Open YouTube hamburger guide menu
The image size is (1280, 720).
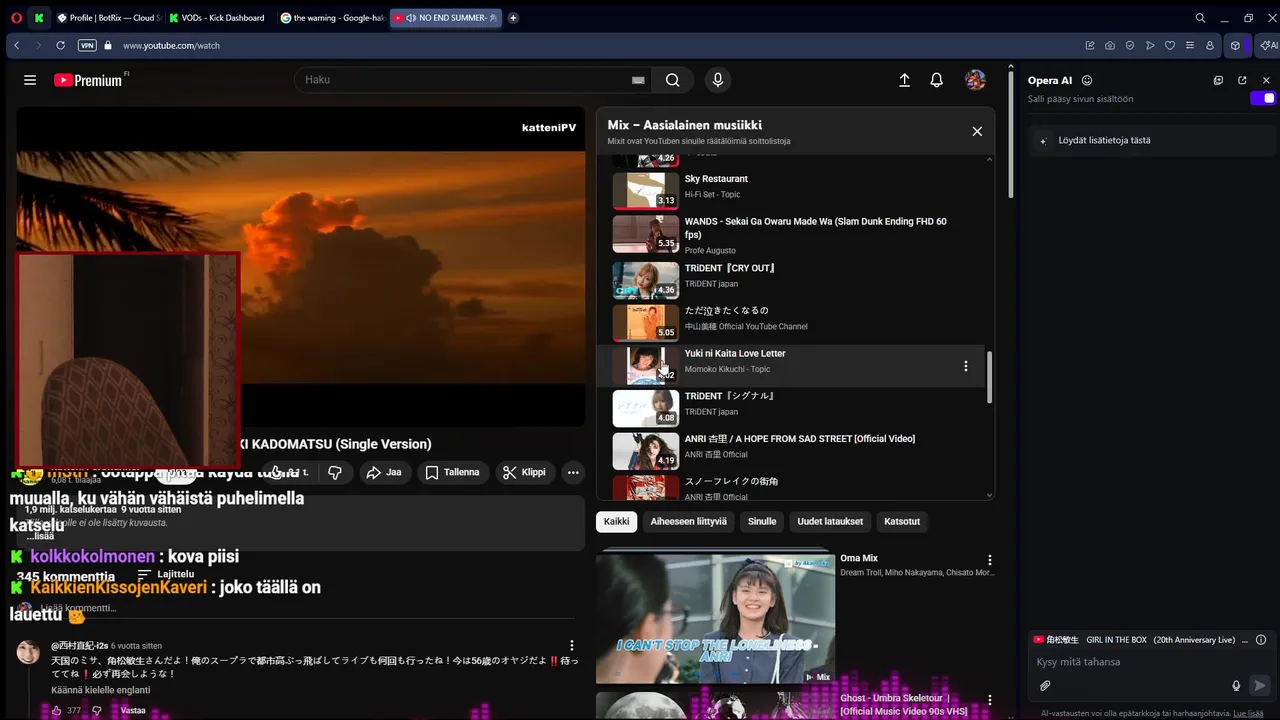[30, 80]
